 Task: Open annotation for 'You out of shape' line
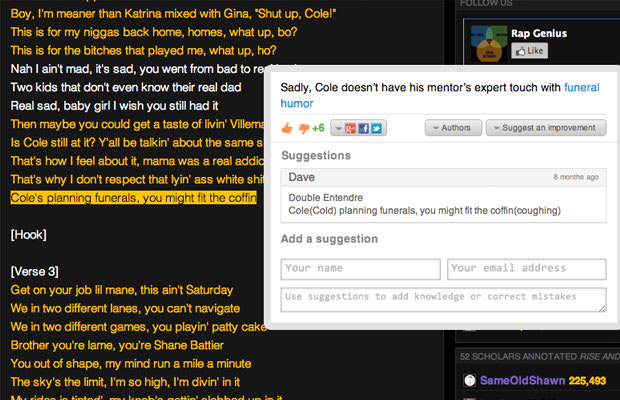pos(131,364)
